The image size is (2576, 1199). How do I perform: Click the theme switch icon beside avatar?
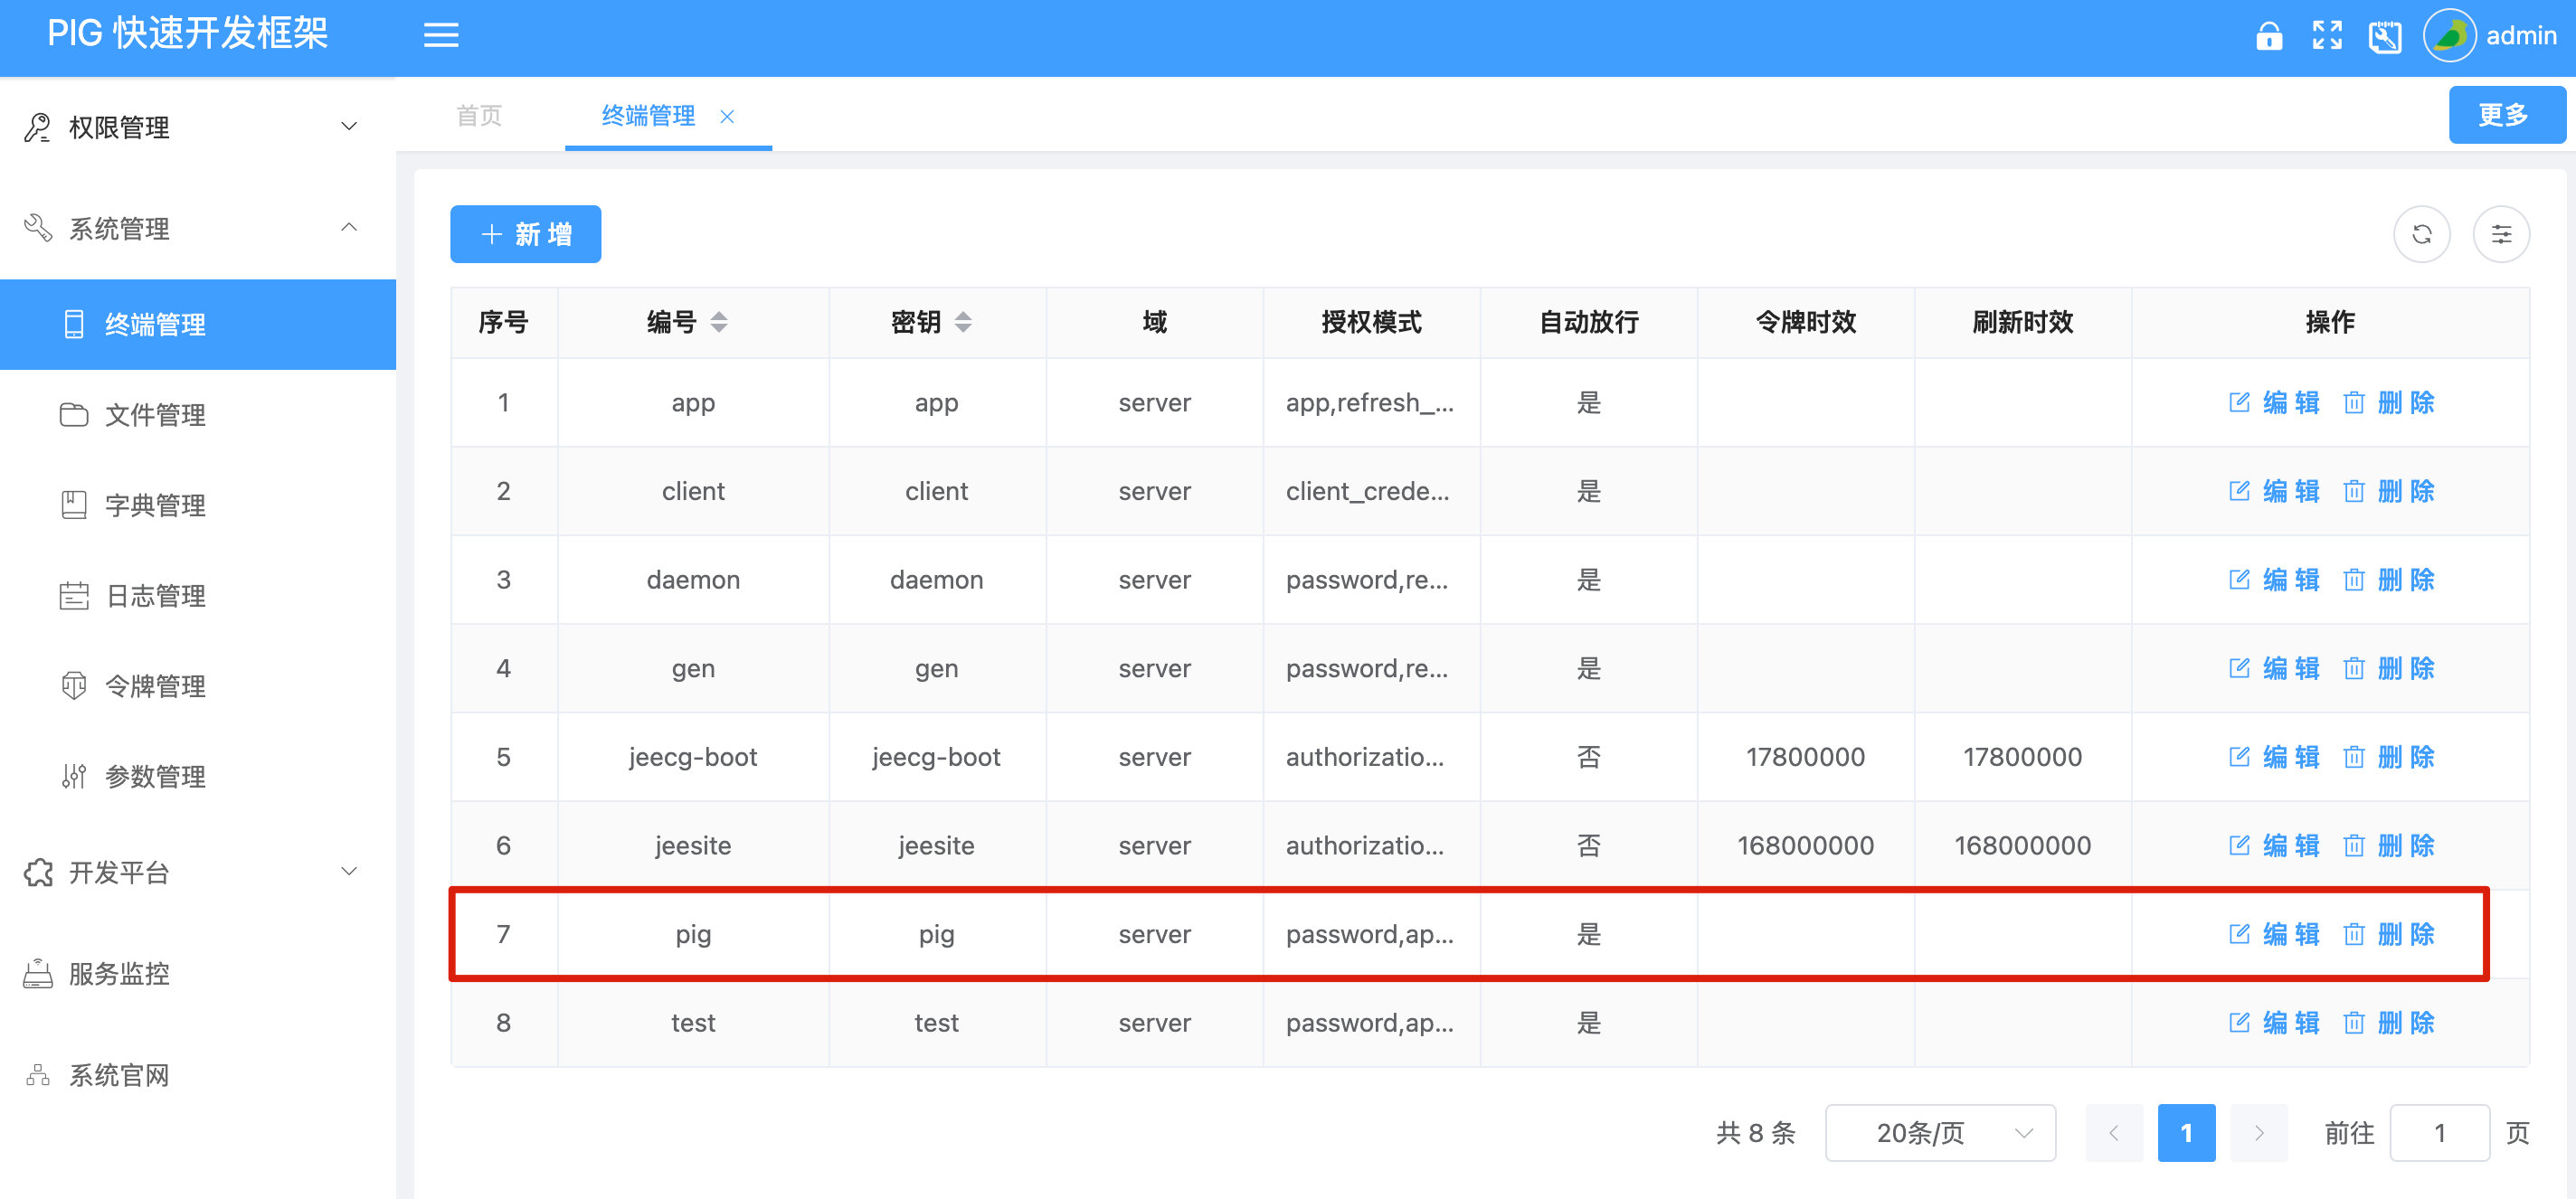[x=2385, y=36]
